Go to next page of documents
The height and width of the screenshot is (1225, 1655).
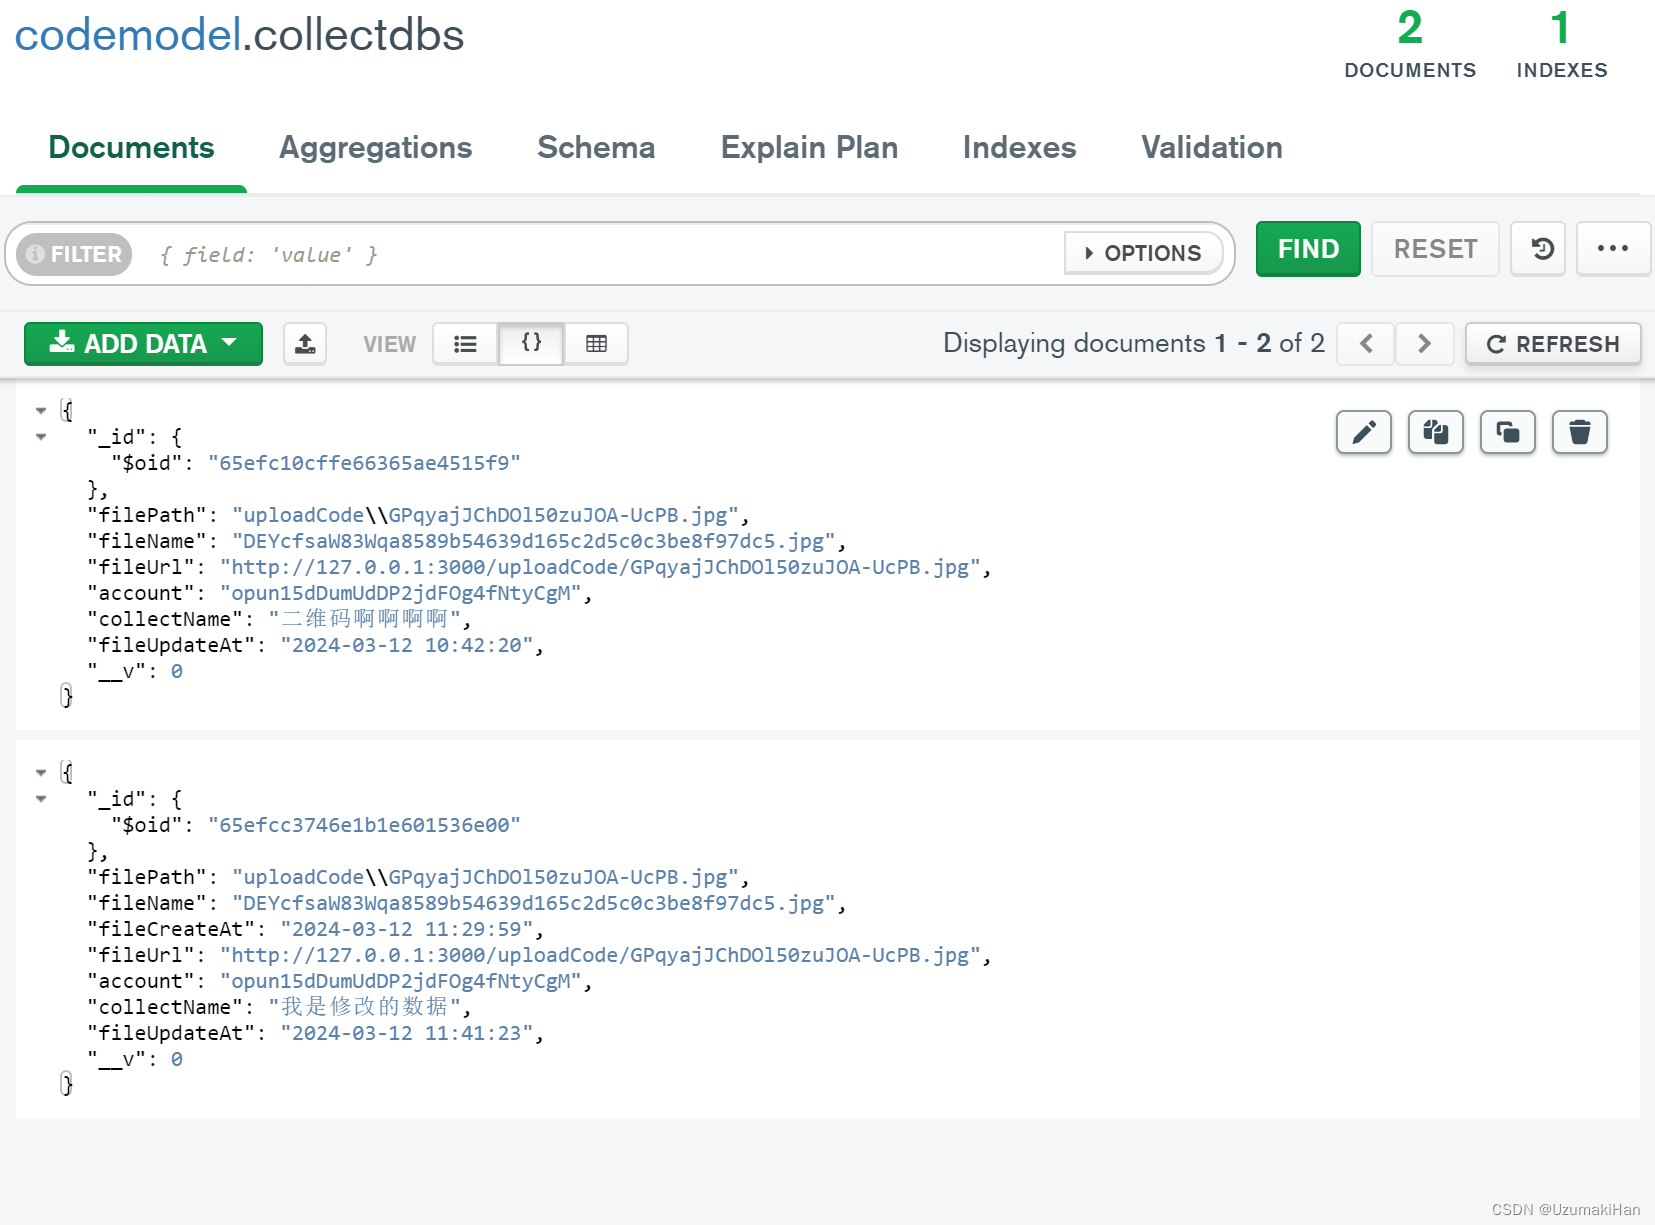click(1425, 344)
